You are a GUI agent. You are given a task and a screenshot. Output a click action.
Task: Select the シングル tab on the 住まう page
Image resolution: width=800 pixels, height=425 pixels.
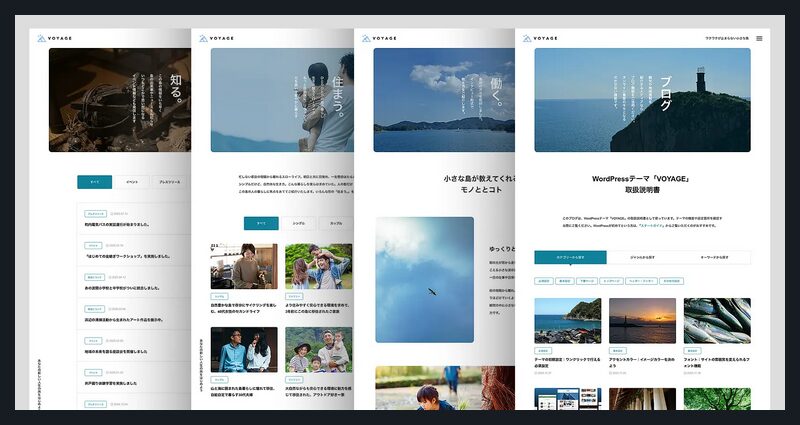298,223
